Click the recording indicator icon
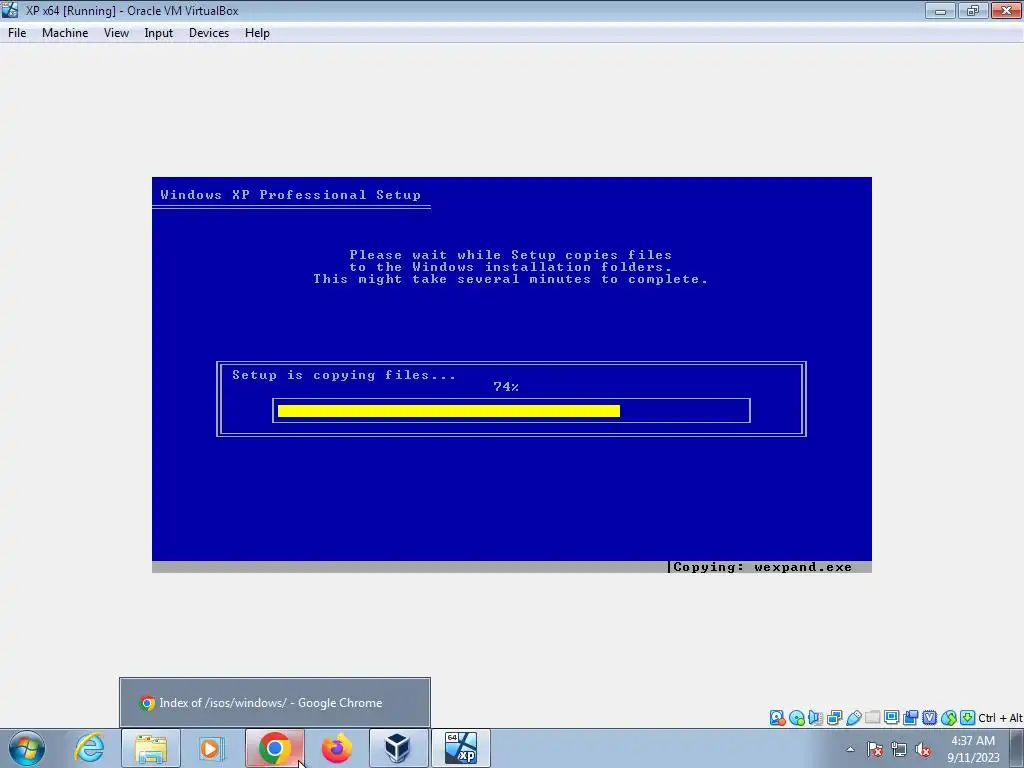 point(910,718)
